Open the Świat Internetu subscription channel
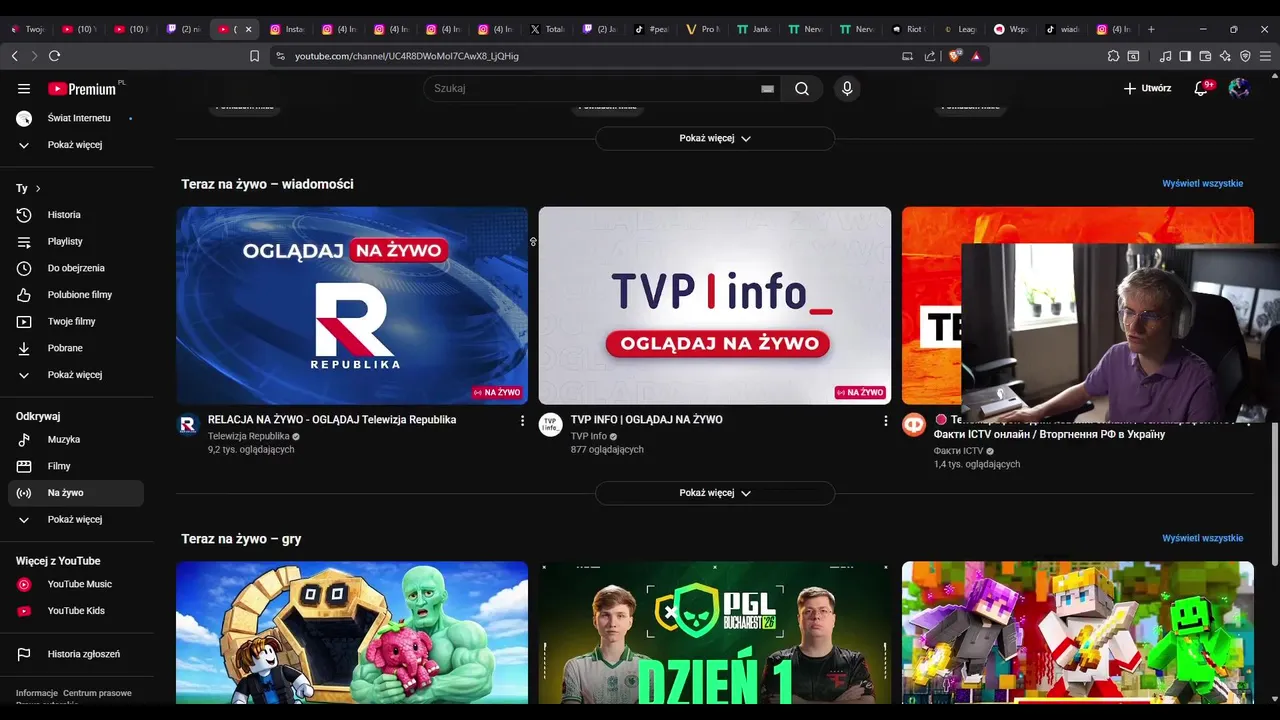This screenshot has height=720, width=1280. (x=76, y=118)
